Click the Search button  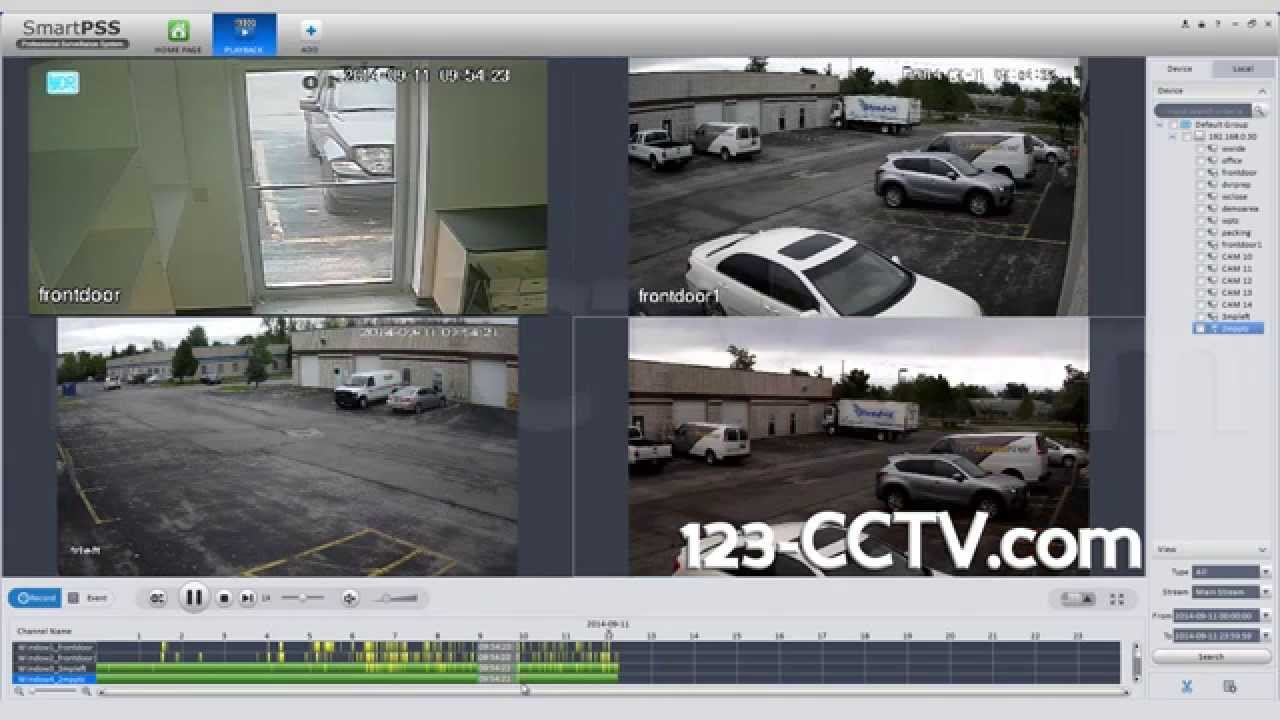tap(1211, 657)
